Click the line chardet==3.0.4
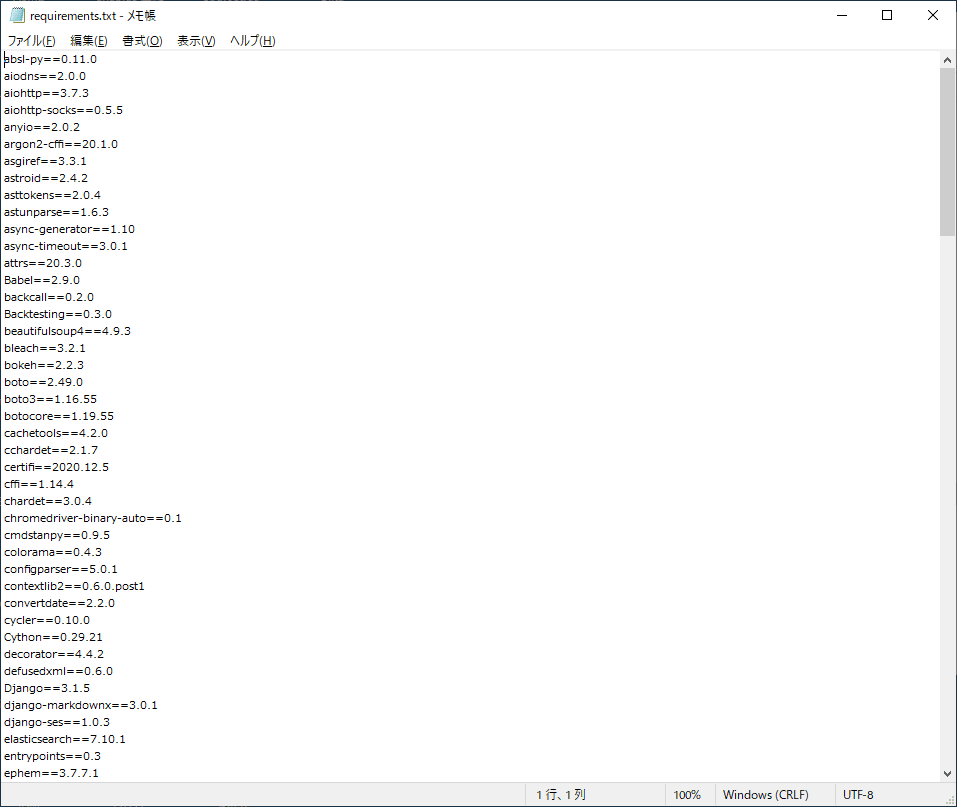This screenshot has height=807, width=957. pos(48,501)
